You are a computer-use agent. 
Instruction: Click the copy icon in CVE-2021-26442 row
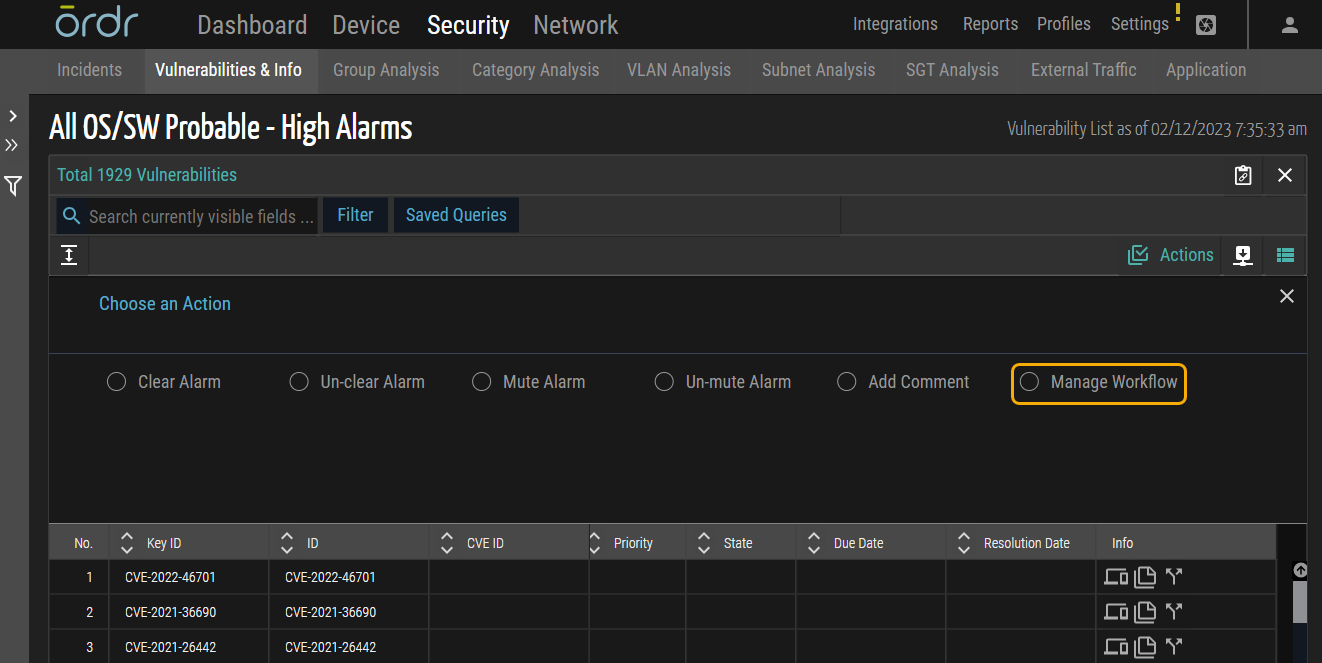[1145, 646]
